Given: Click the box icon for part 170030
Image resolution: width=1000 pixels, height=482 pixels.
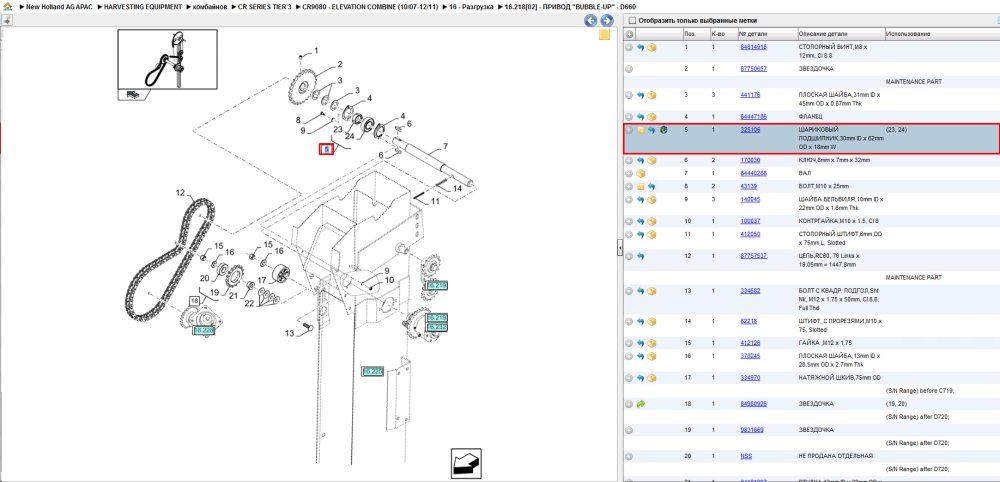Looking at the screenshot, I should [652, 161].
